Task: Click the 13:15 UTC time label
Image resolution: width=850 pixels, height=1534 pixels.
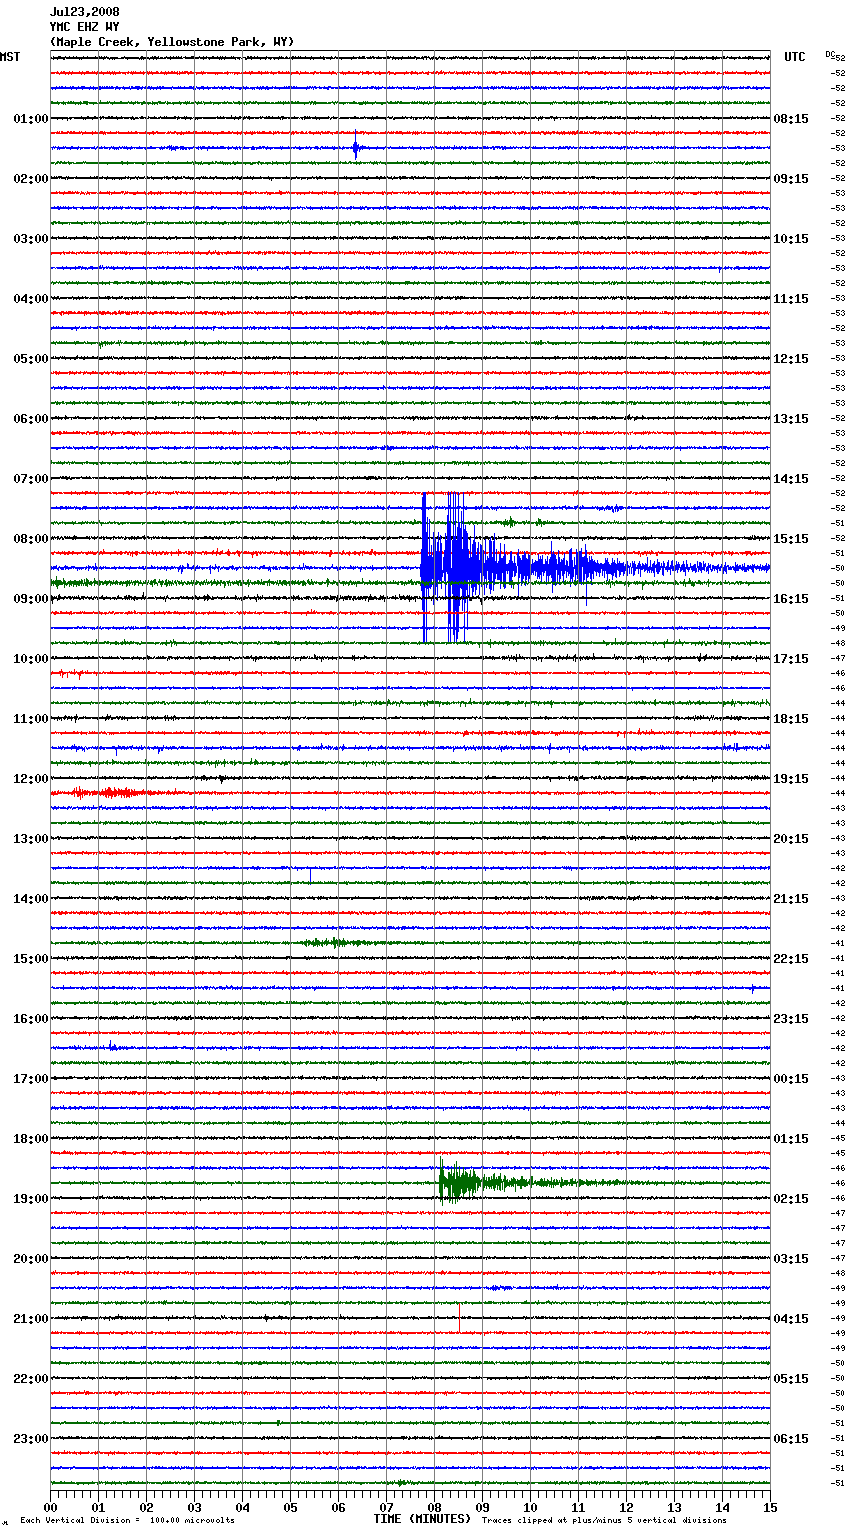Action: [x=791, y=419]
